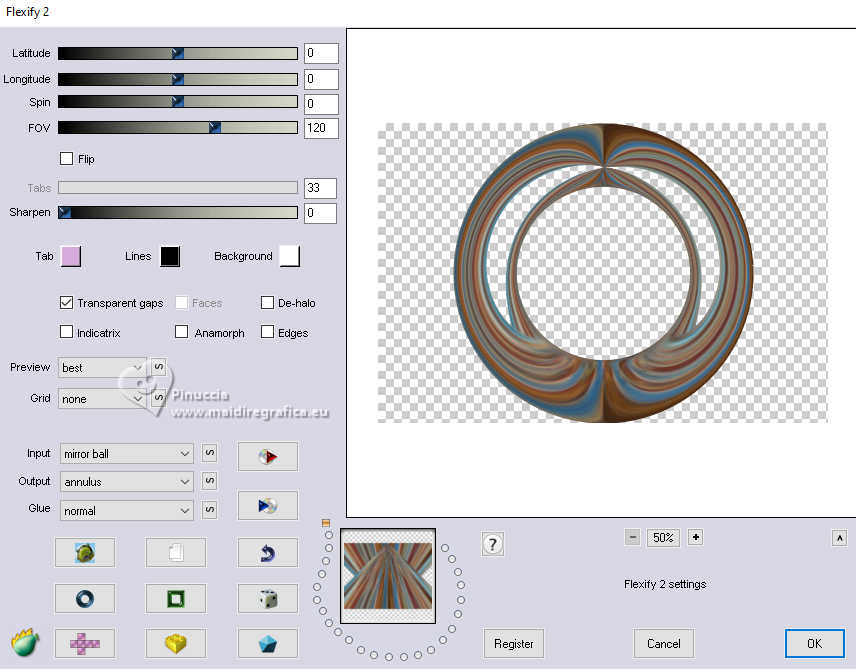856x669 pixels.
Task: Open the Output dropdown showing annulus
Action: (127, 481)
